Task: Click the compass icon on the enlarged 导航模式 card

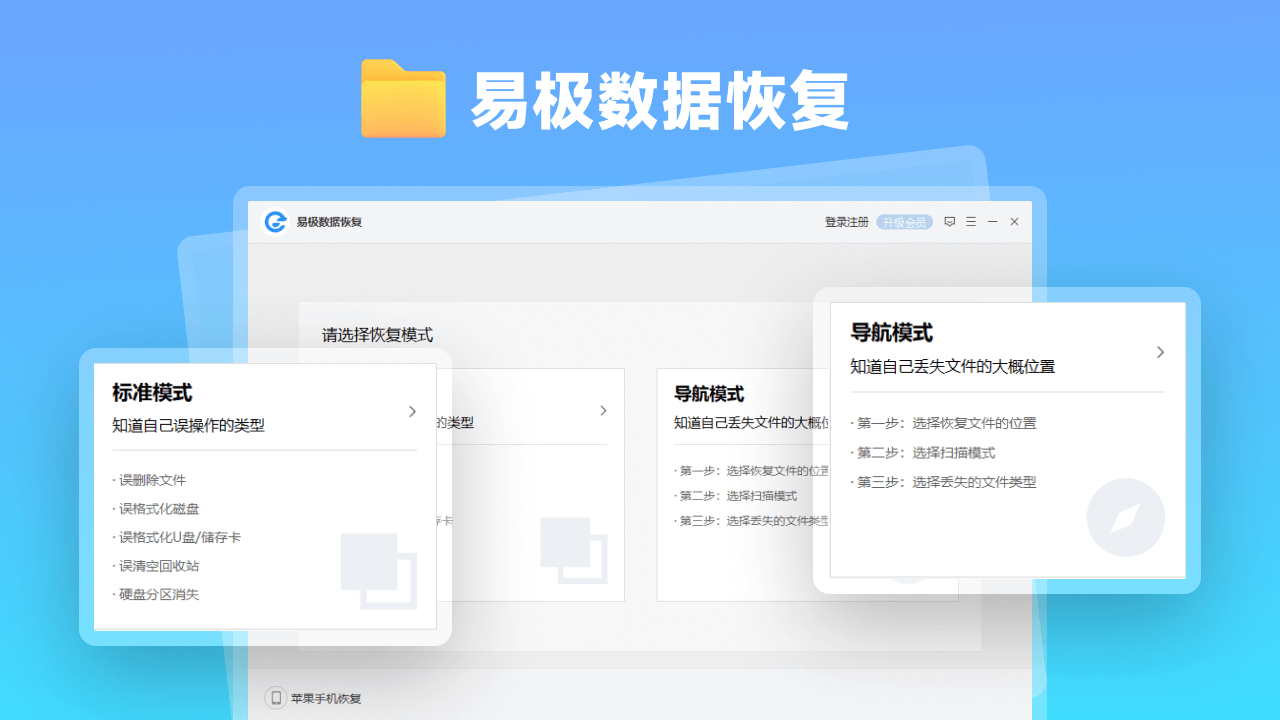Action: point(1126,518)
